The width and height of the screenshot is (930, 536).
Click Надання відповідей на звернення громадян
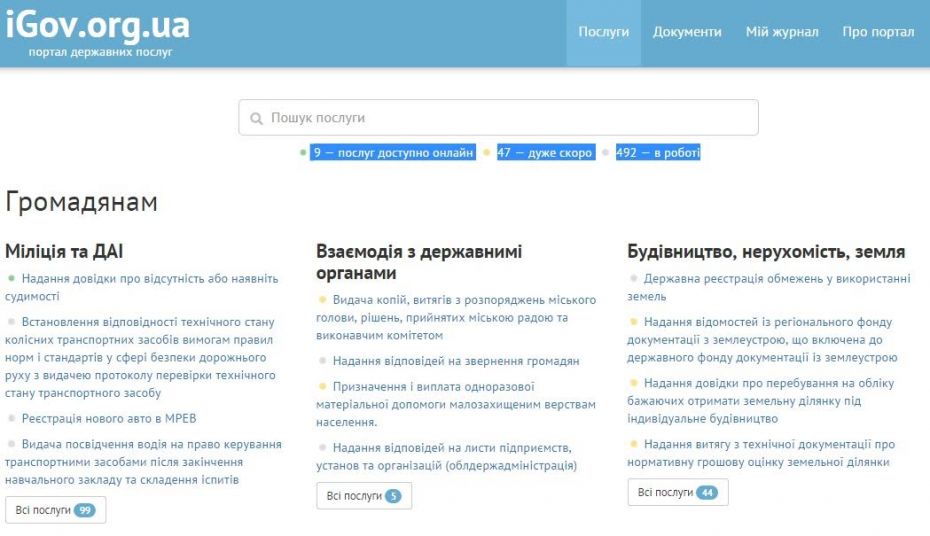[x=455, y=361]
